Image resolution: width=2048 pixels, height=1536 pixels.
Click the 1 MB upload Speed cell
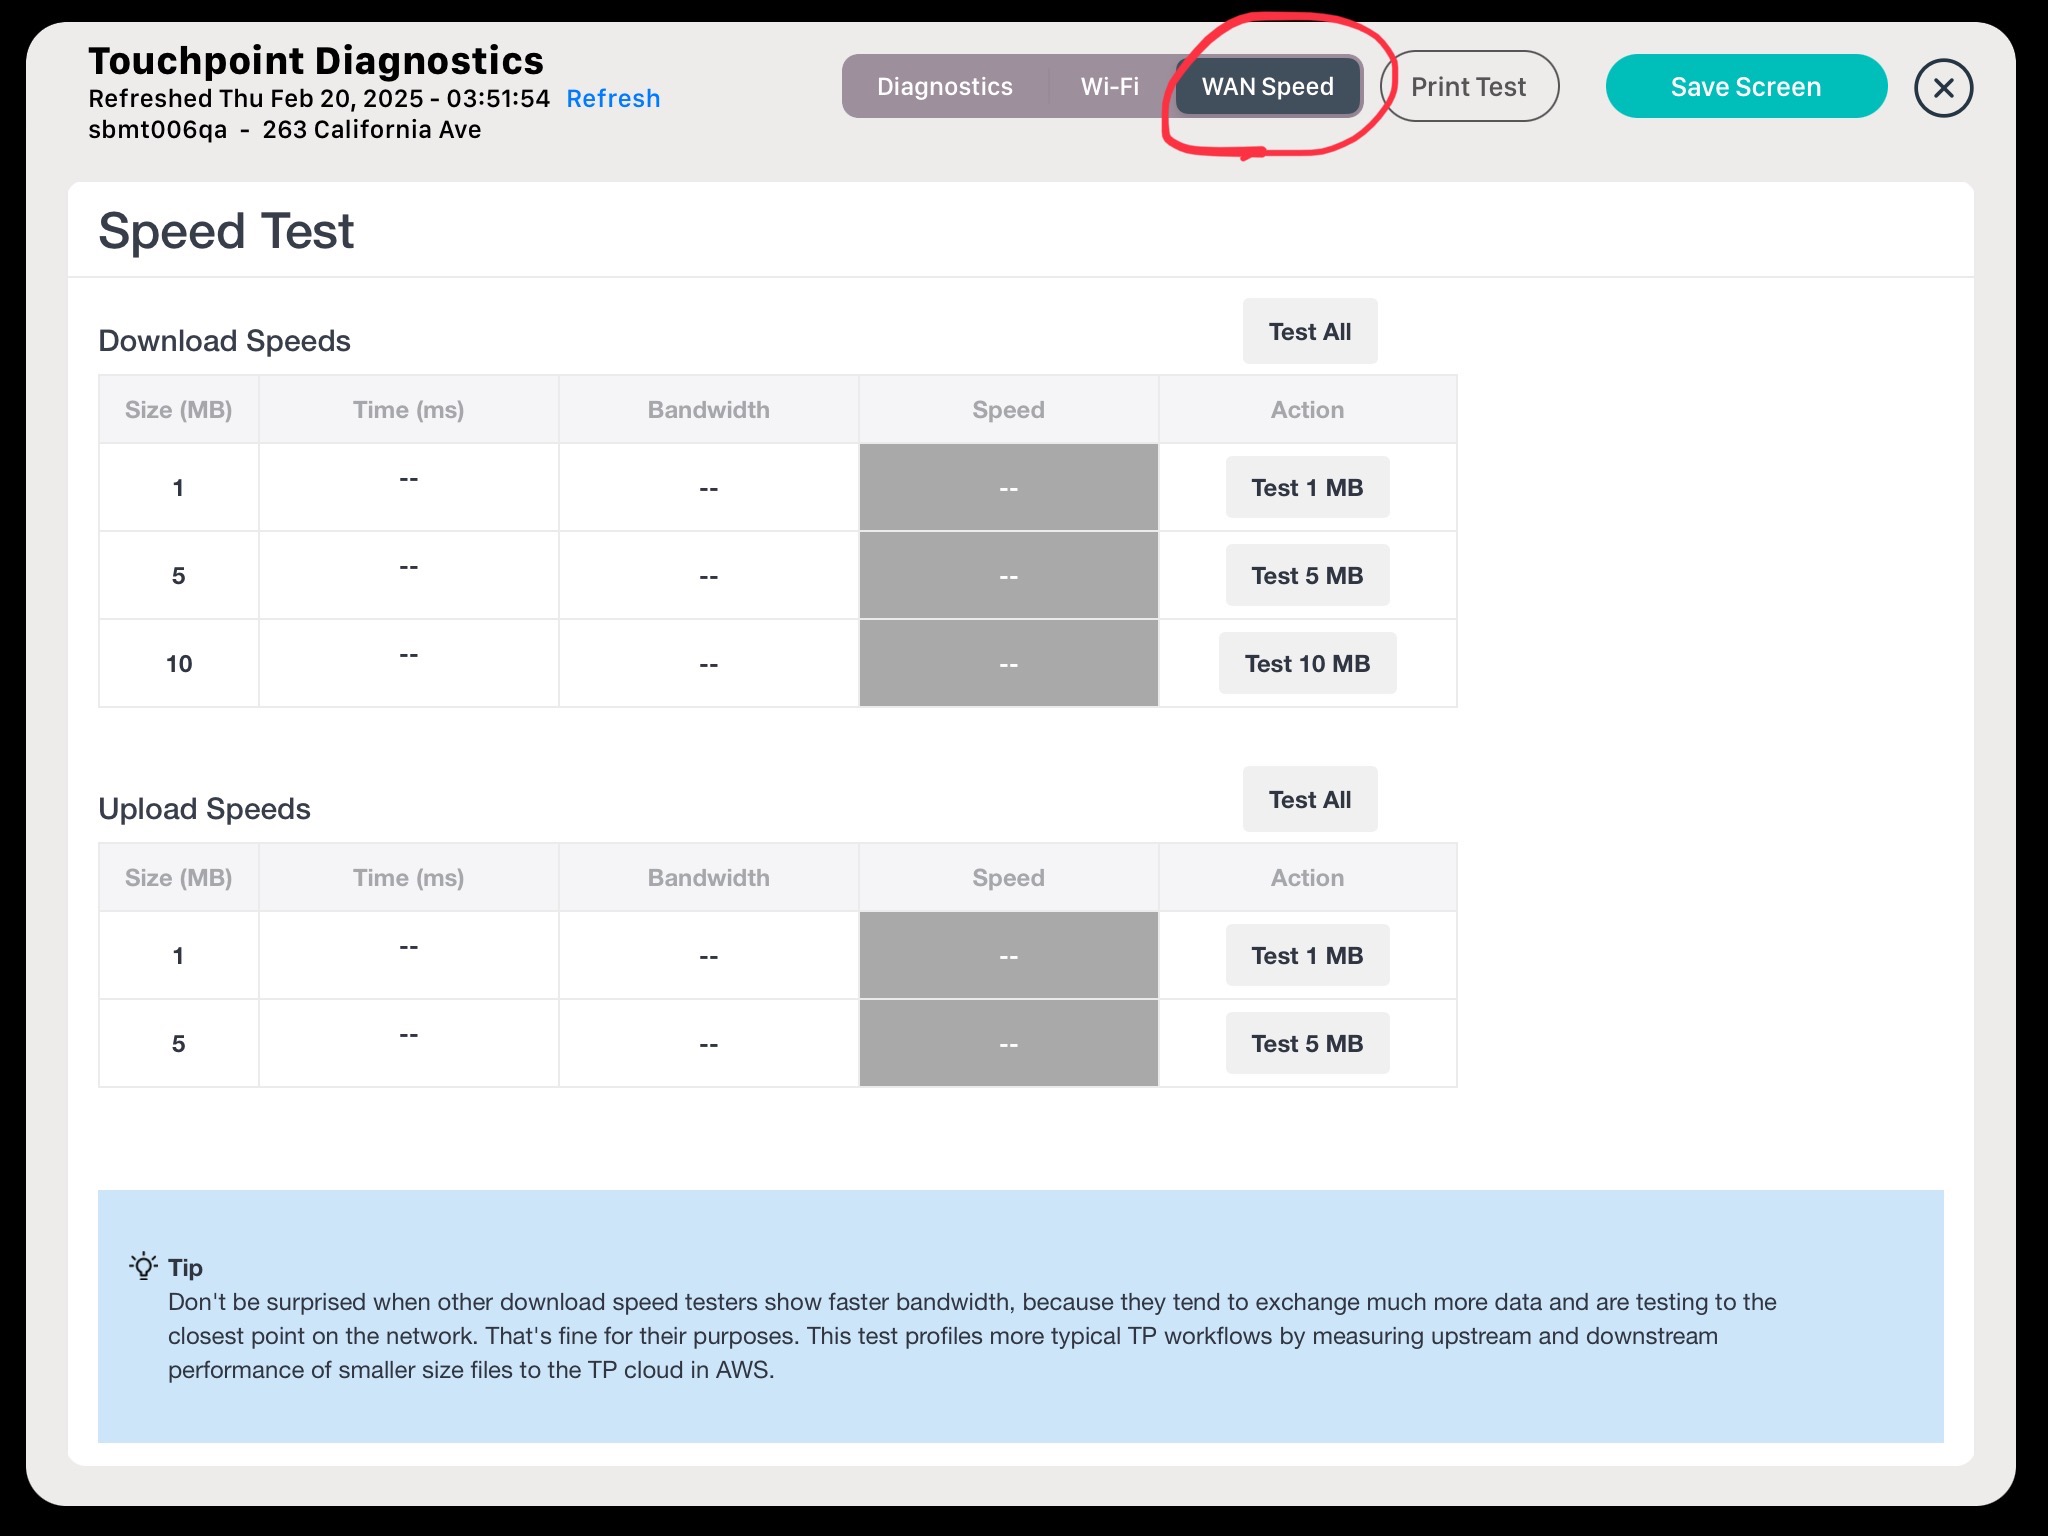tap(1008, 956)
